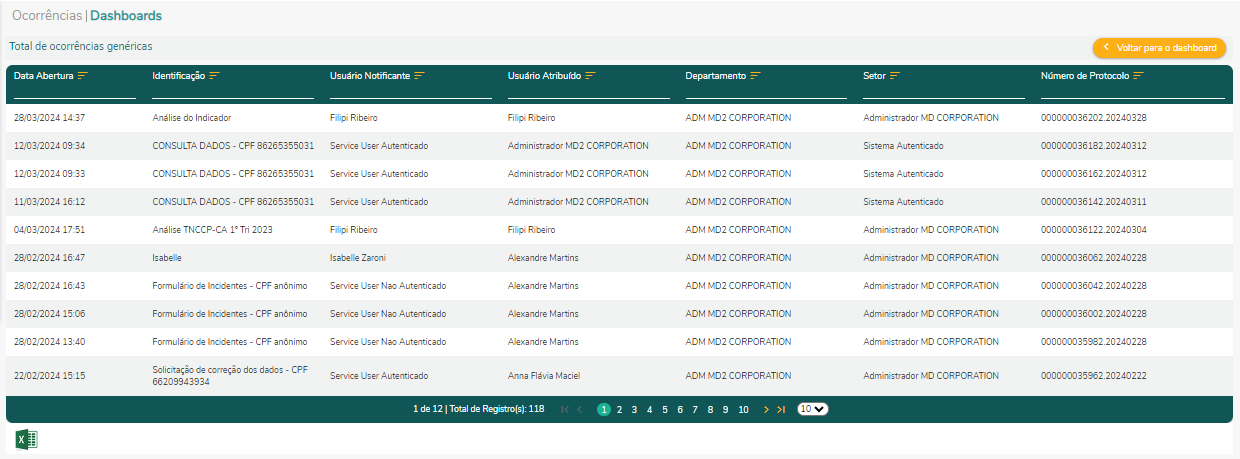This screenshot has height=459, width=1240.
Task: Sort by Número de Protocolo icon
Action: tap(1139, 76)
